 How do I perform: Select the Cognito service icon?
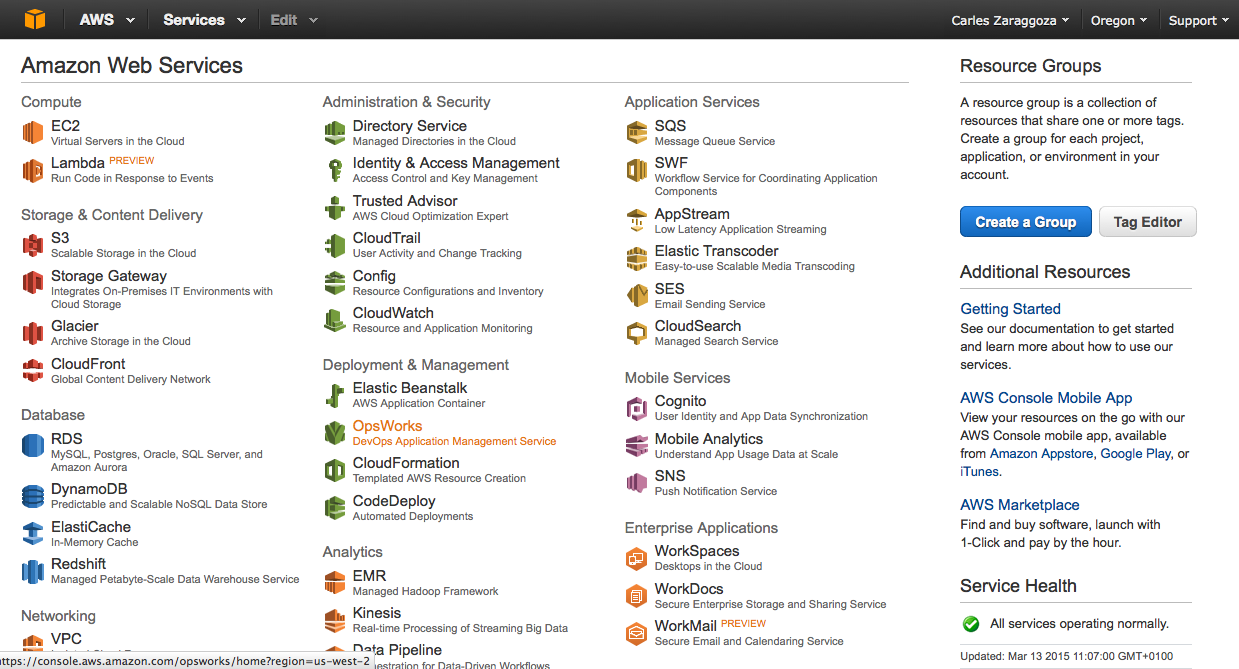637,408
